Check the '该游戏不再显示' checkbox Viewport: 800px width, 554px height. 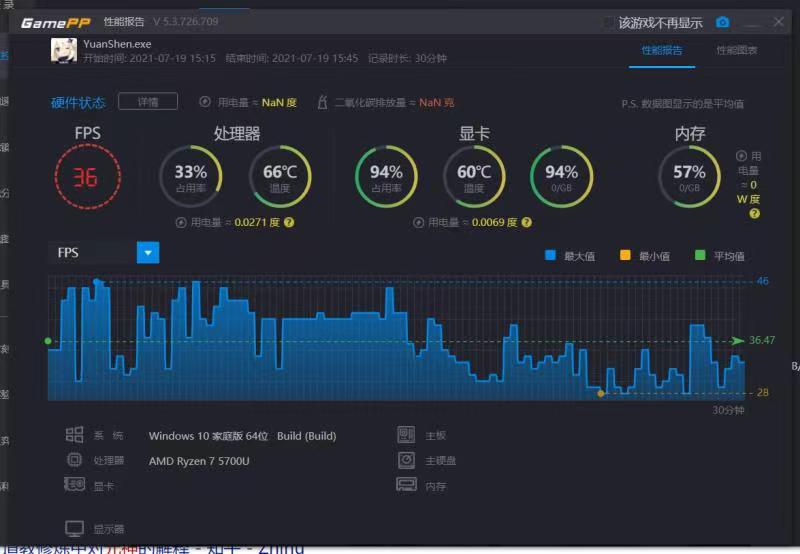click(608, 22)
